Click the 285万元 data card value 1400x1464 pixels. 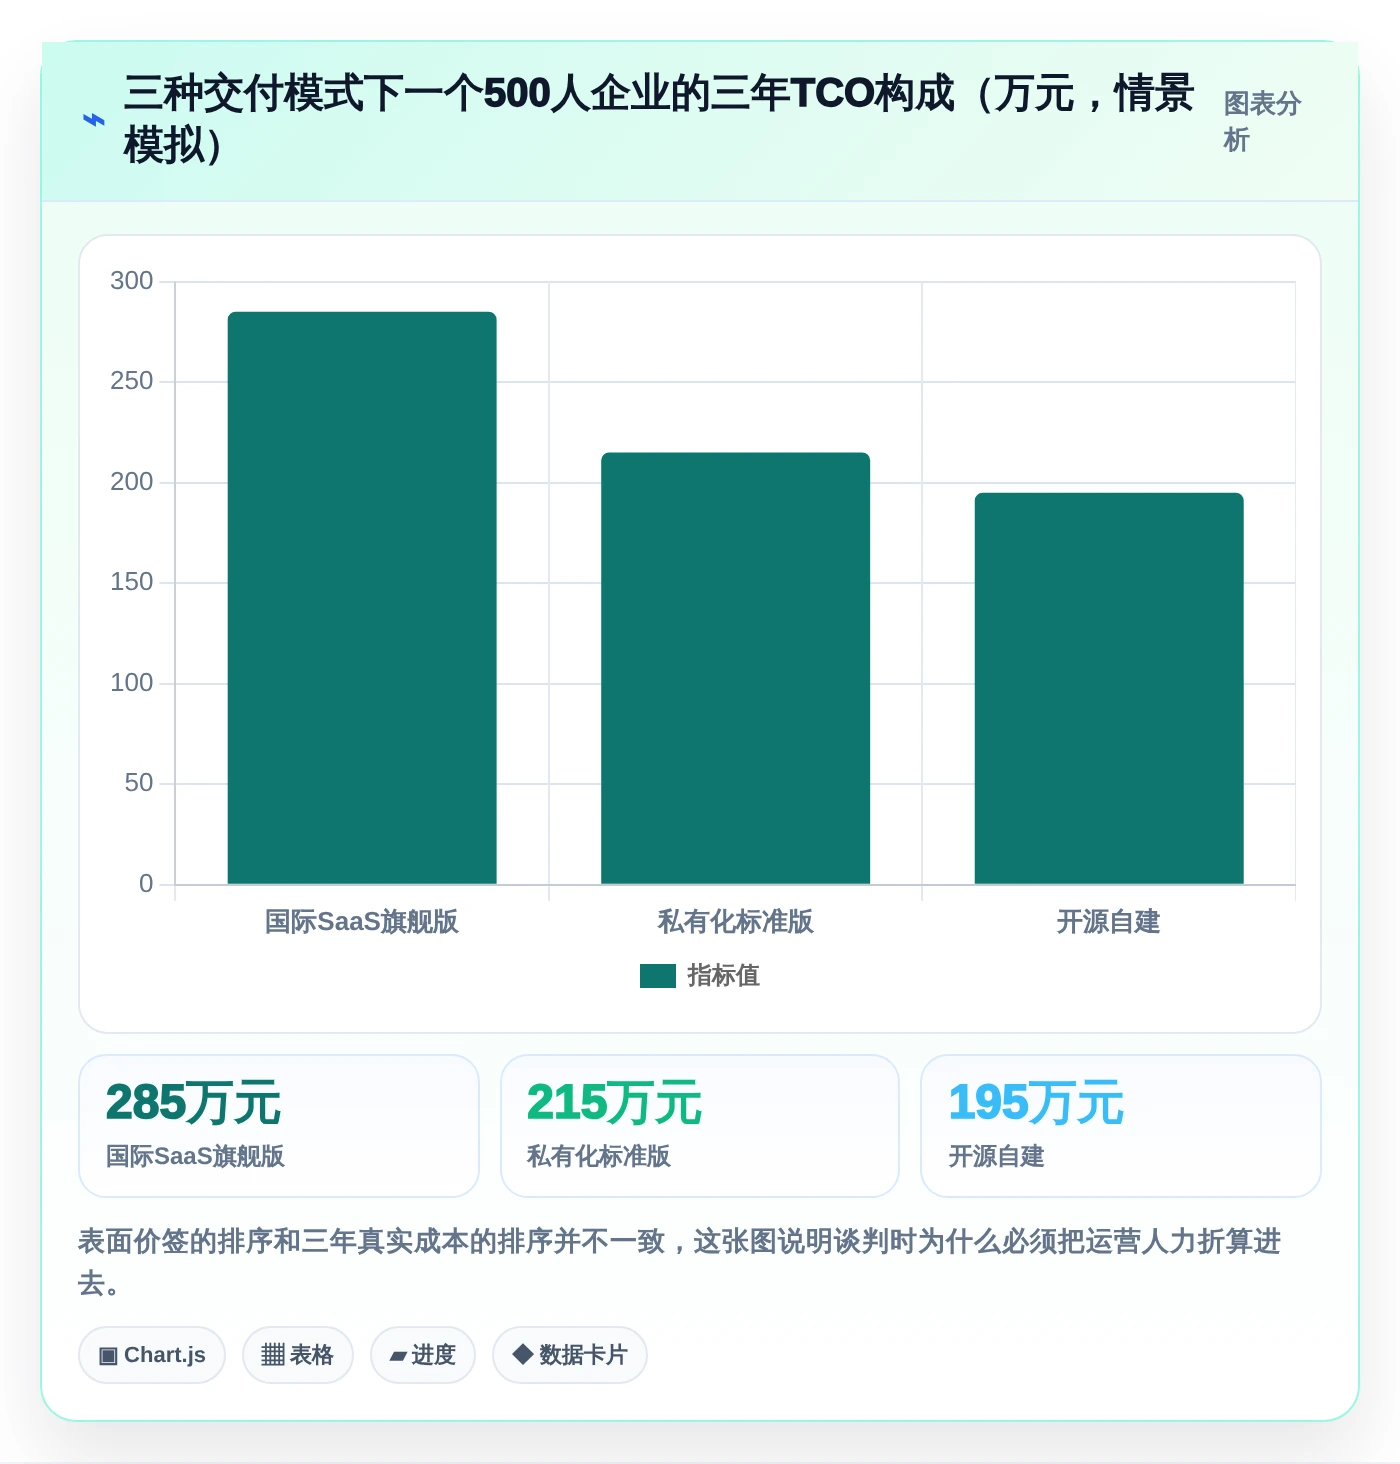coord(193,1103)
